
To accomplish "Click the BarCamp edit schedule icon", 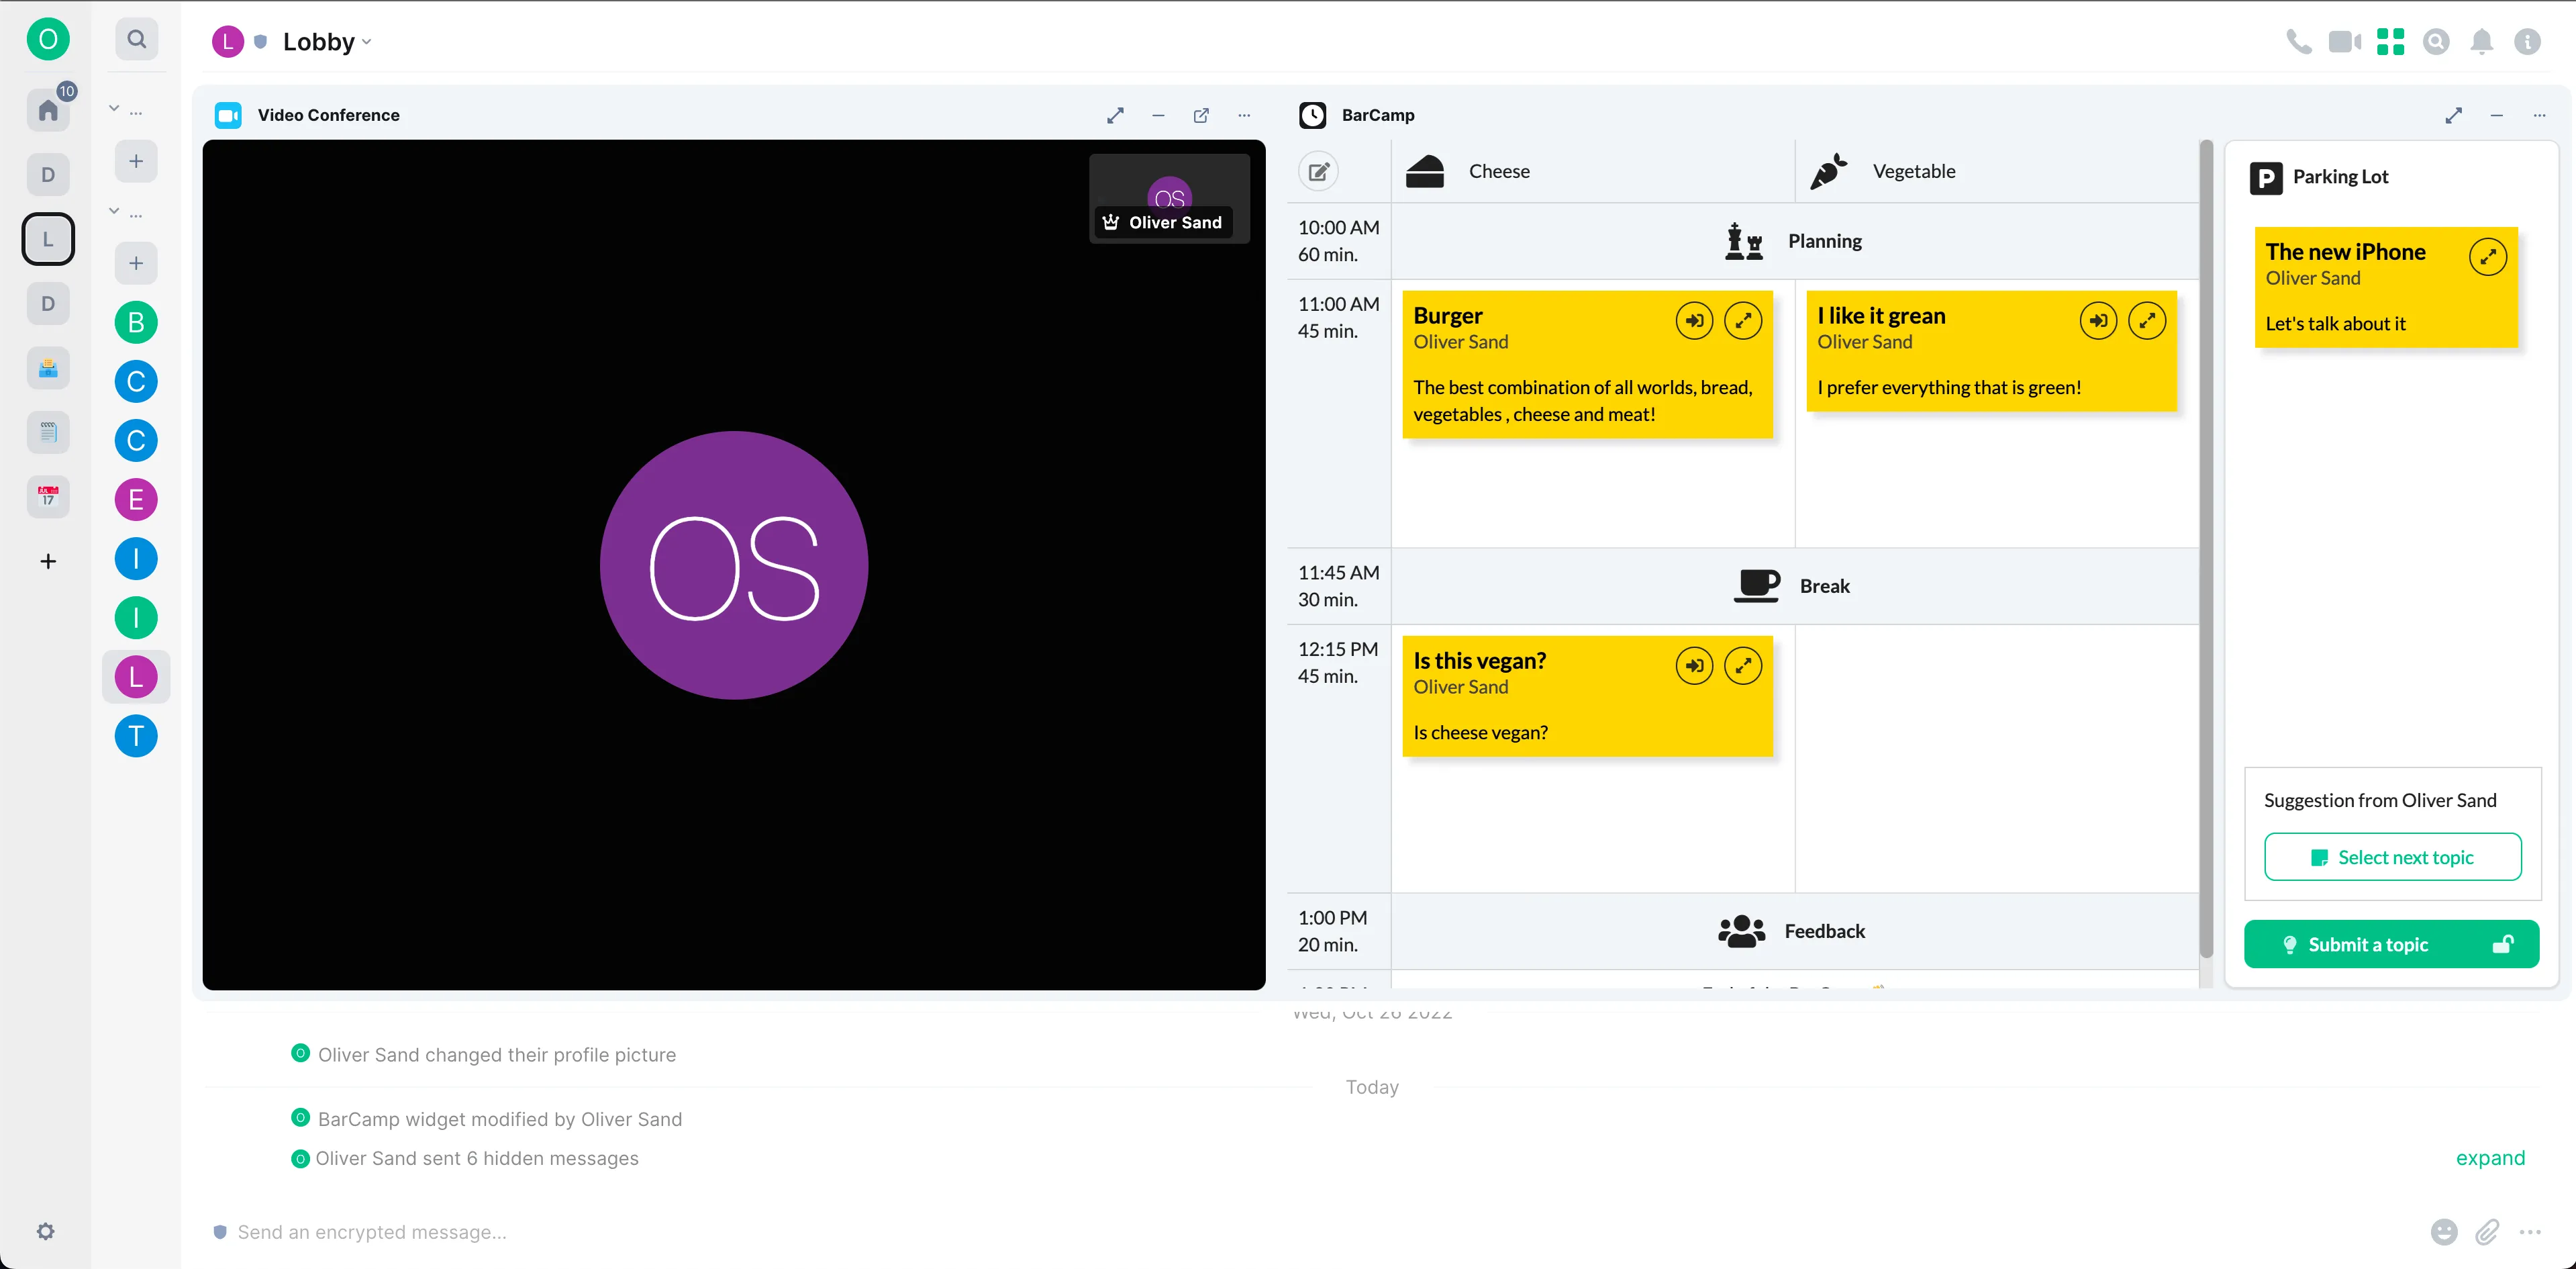I will 1319,171.
